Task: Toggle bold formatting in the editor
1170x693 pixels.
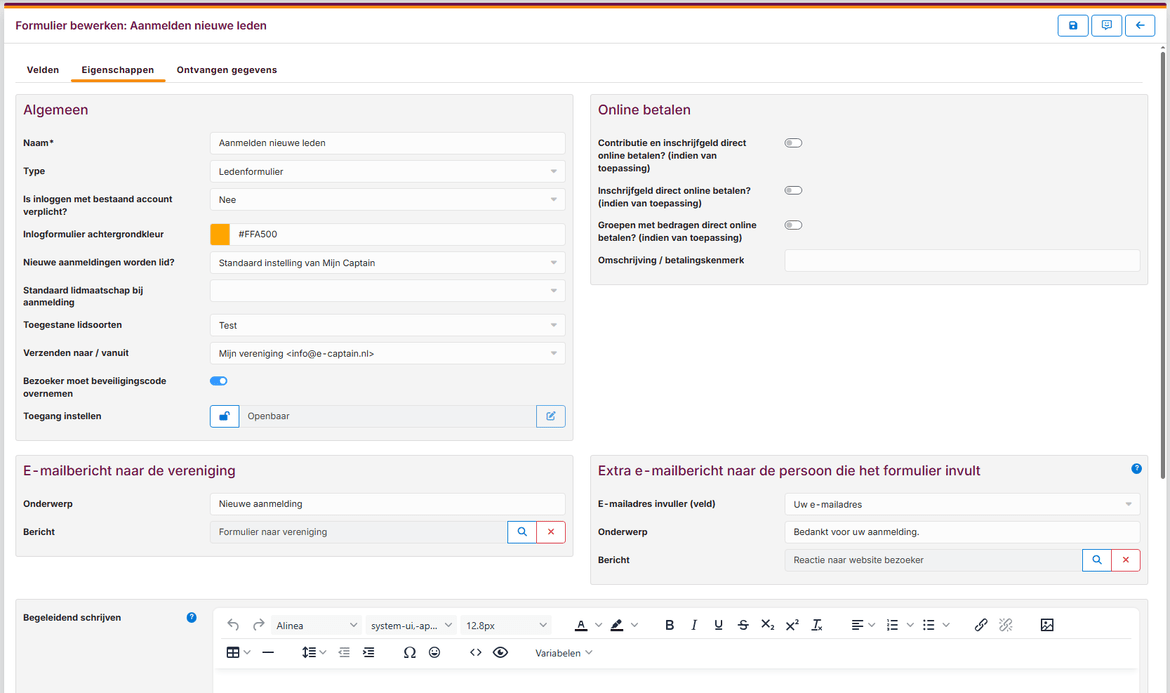Action: pyautogui.click(x=669, y=625)
